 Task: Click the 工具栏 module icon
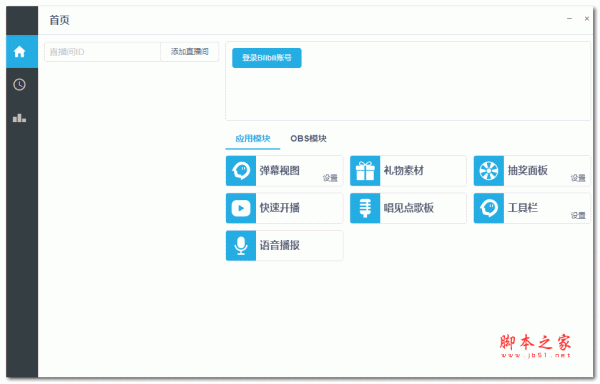tap(489, 208)
